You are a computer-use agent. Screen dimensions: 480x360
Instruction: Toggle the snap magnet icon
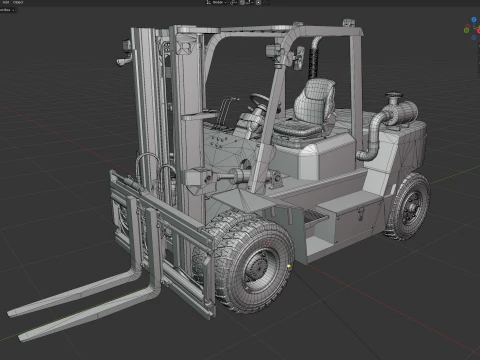(x=242, y=2)
